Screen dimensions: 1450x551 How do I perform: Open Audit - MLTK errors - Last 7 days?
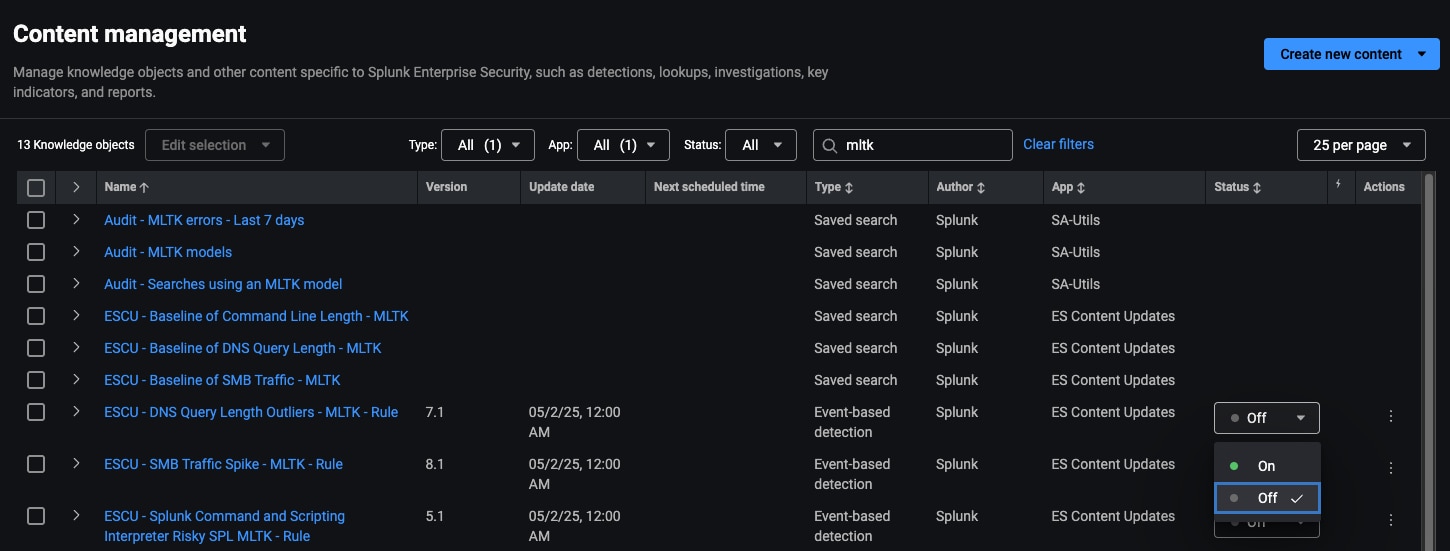[x=204, y=220]
